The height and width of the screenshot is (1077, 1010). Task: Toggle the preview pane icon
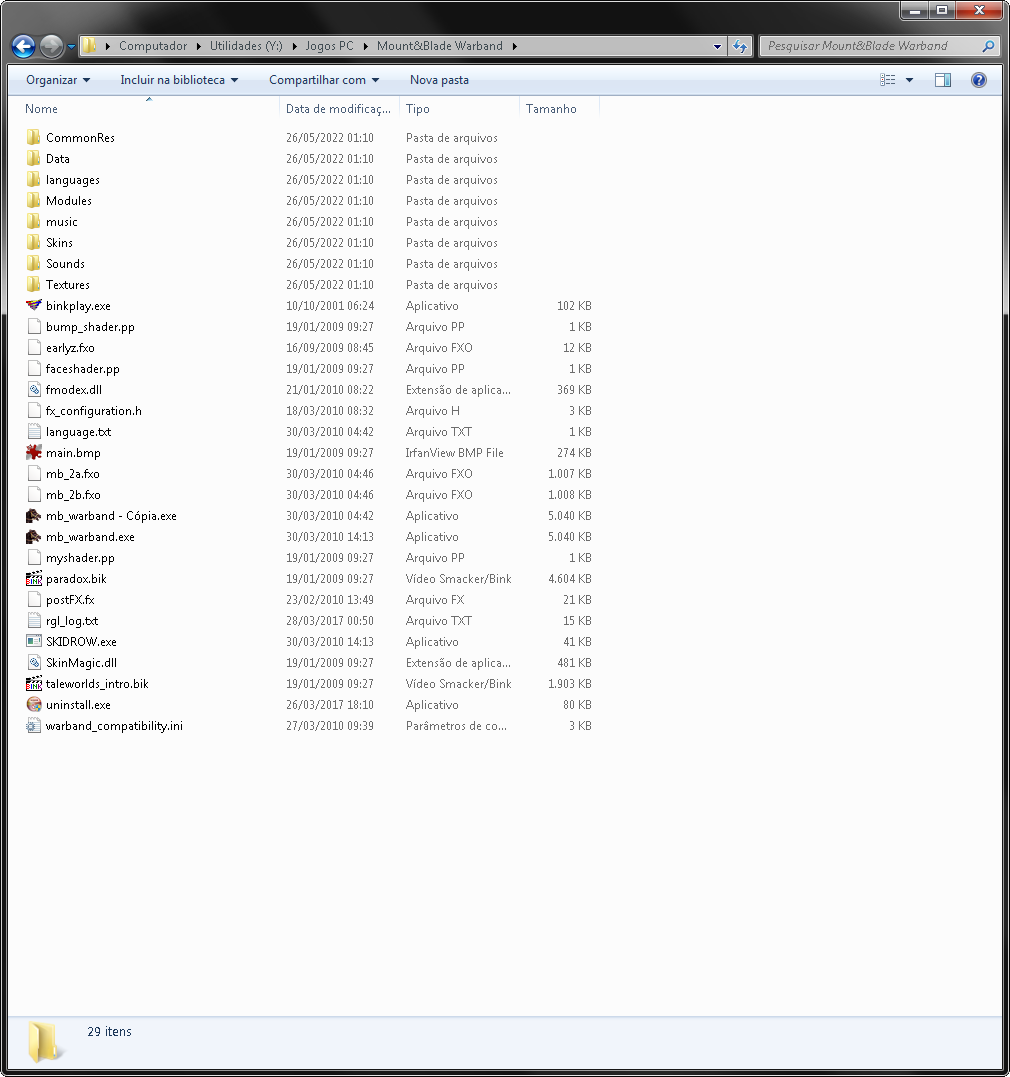click(943, 80)
